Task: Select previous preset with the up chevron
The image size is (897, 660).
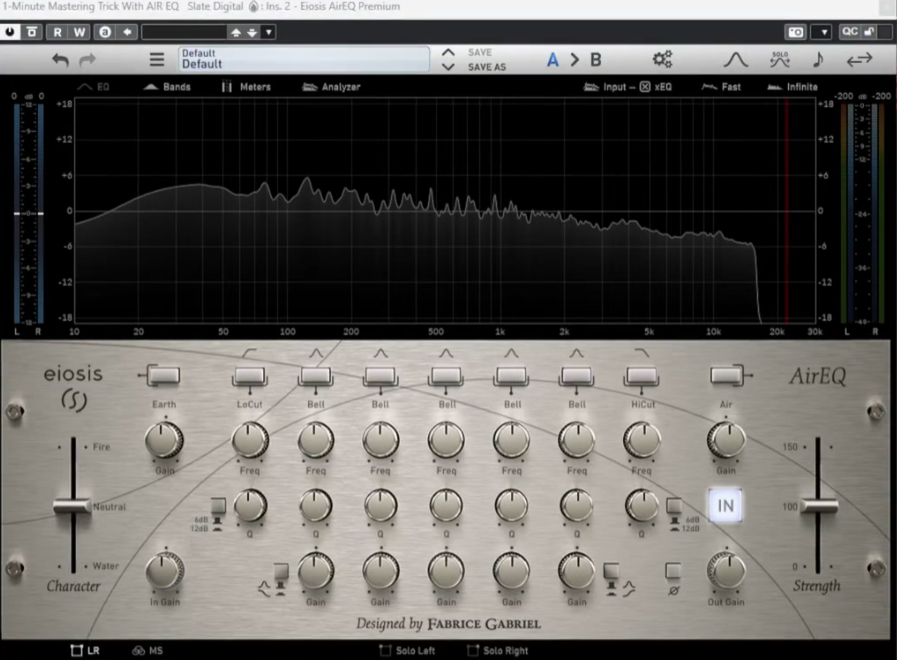Action: click(x=448, y=52)
